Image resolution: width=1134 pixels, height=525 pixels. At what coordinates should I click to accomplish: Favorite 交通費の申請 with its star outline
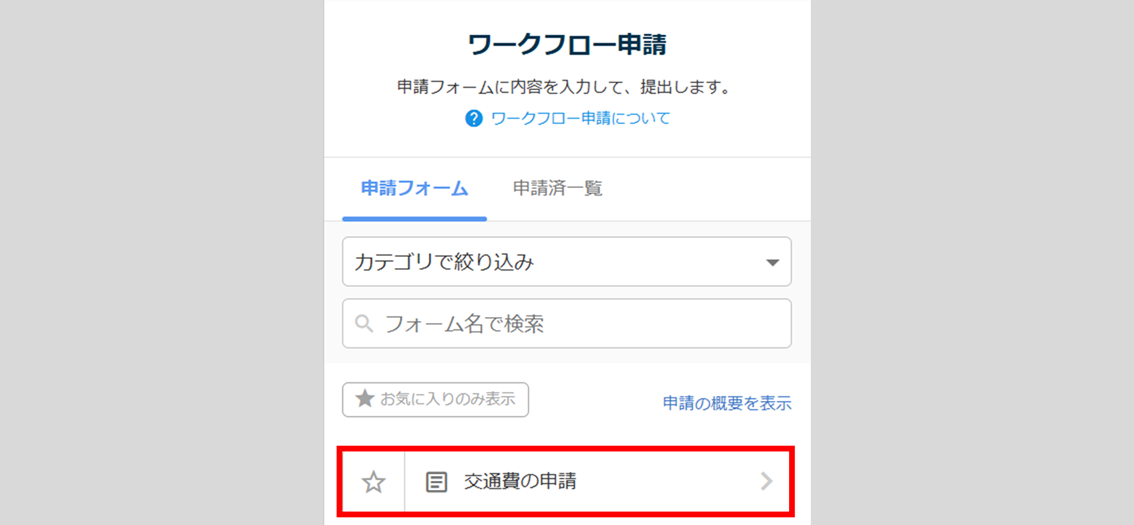click(373, 483)
